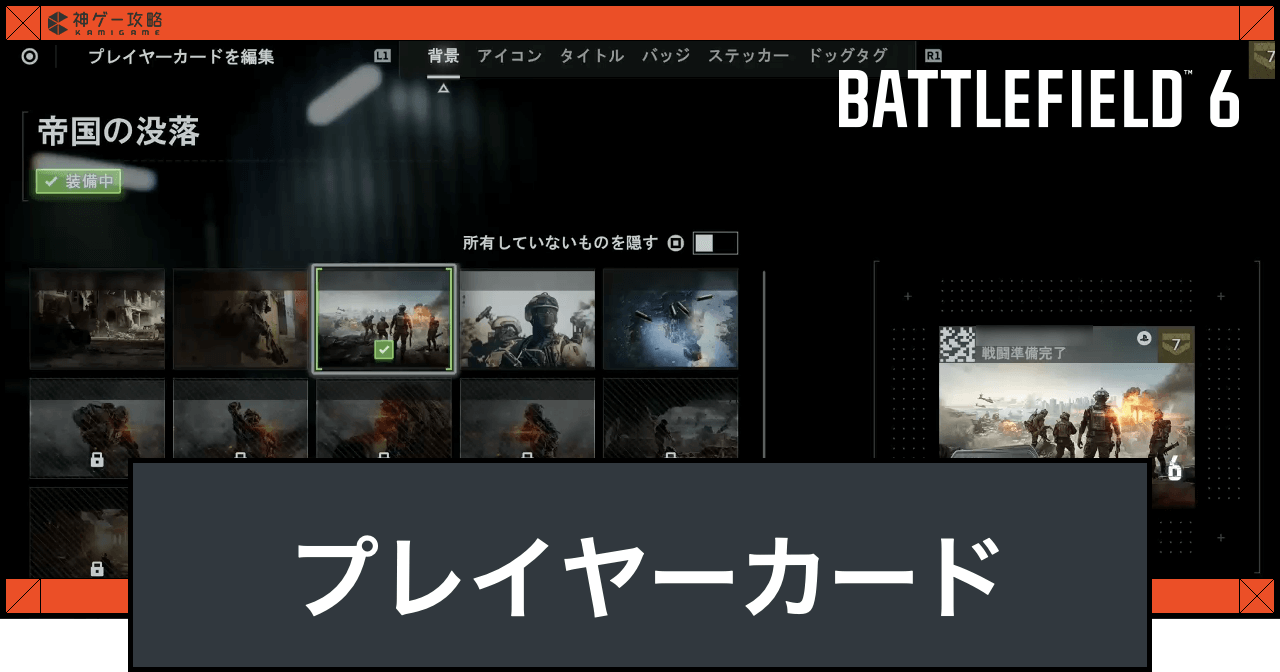This screenshot has width=1280, height=672.
Task: Click the rank 7 badge on the preview card
Action: click(x=1176, y=345)
